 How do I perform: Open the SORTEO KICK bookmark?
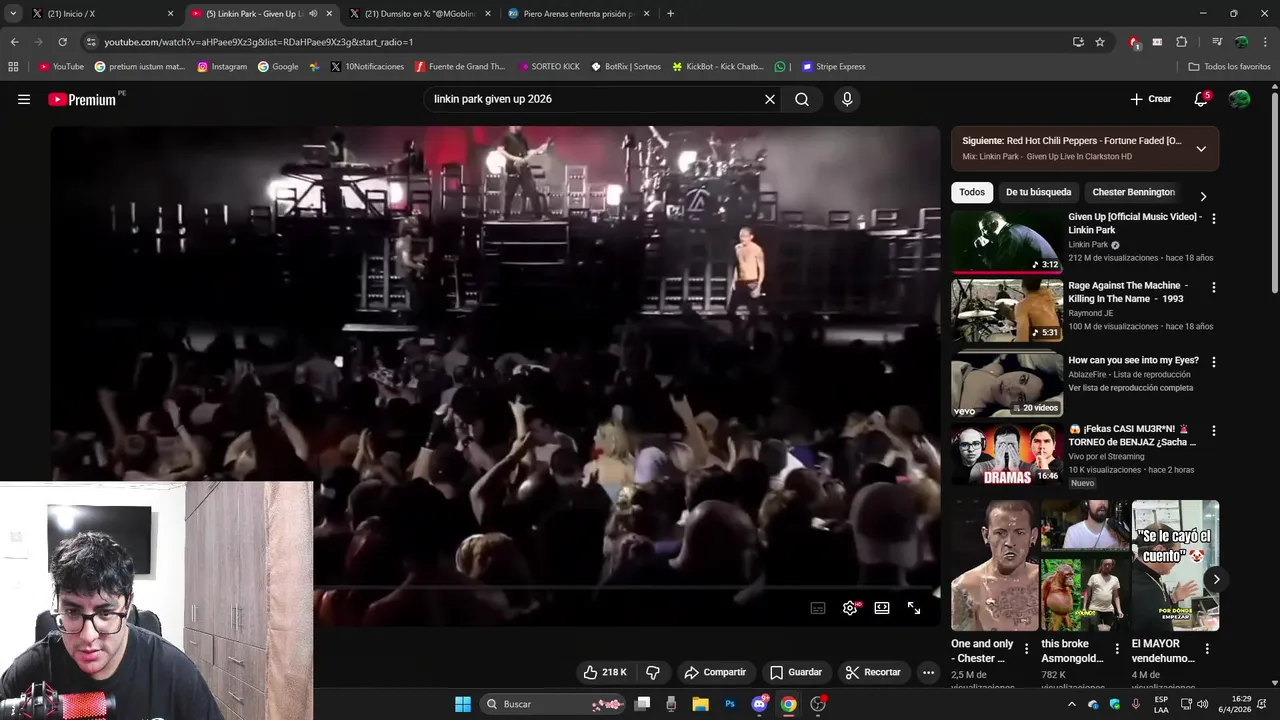pyautogui.click(x=548, y=67)
